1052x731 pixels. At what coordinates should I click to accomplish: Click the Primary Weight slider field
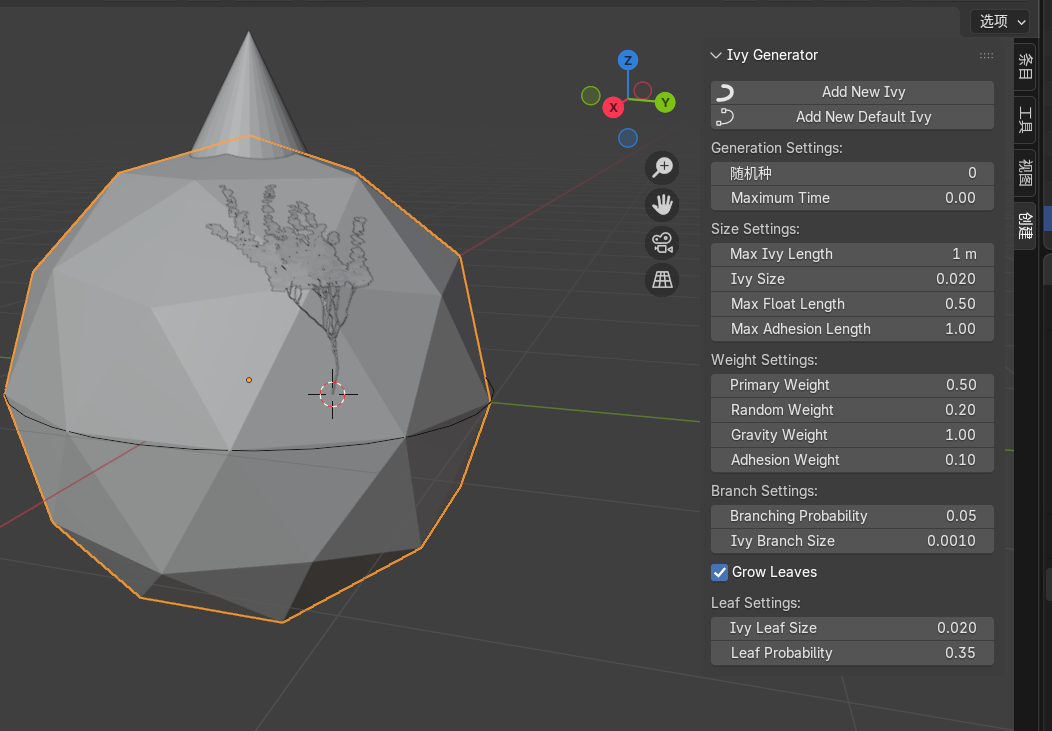point(852,385)
